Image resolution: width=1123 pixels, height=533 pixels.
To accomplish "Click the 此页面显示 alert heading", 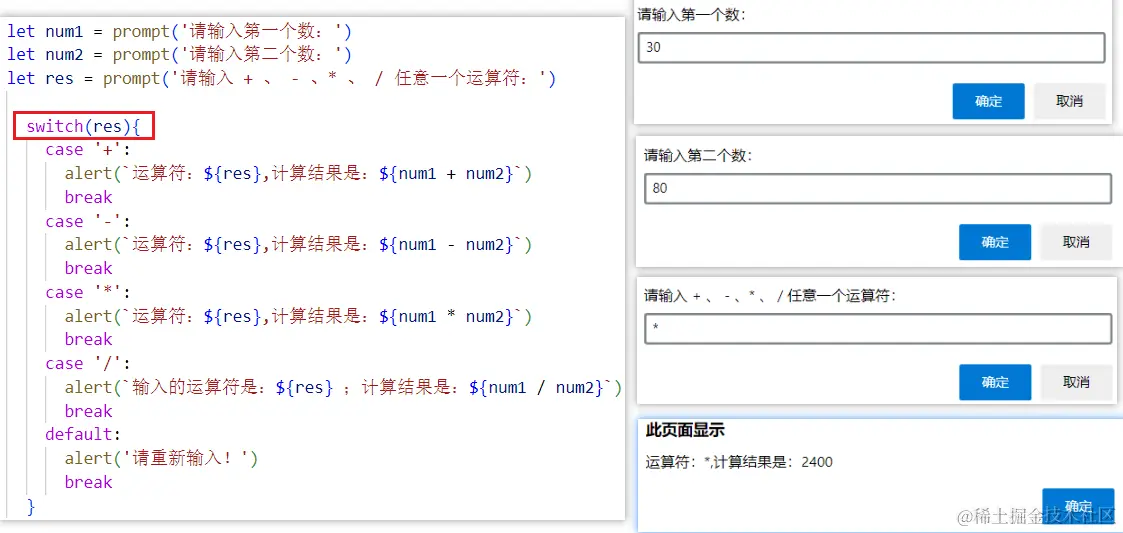I will click(685, 430).
